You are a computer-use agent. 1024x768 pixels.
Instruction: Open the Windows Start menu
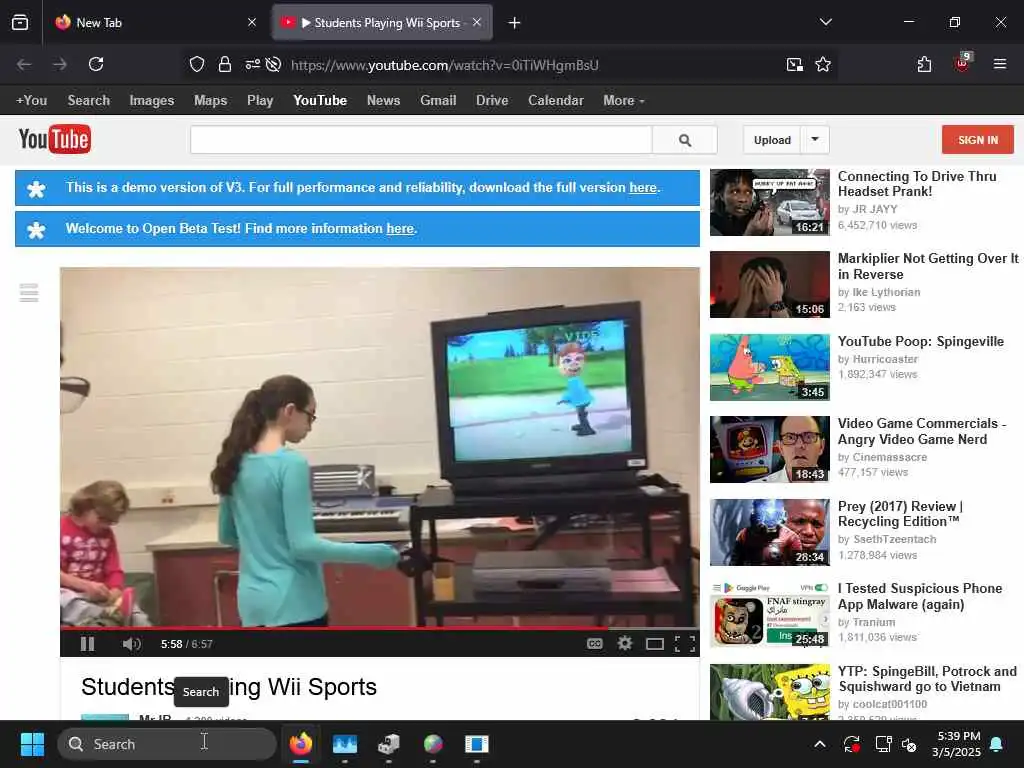pos(32,744)
